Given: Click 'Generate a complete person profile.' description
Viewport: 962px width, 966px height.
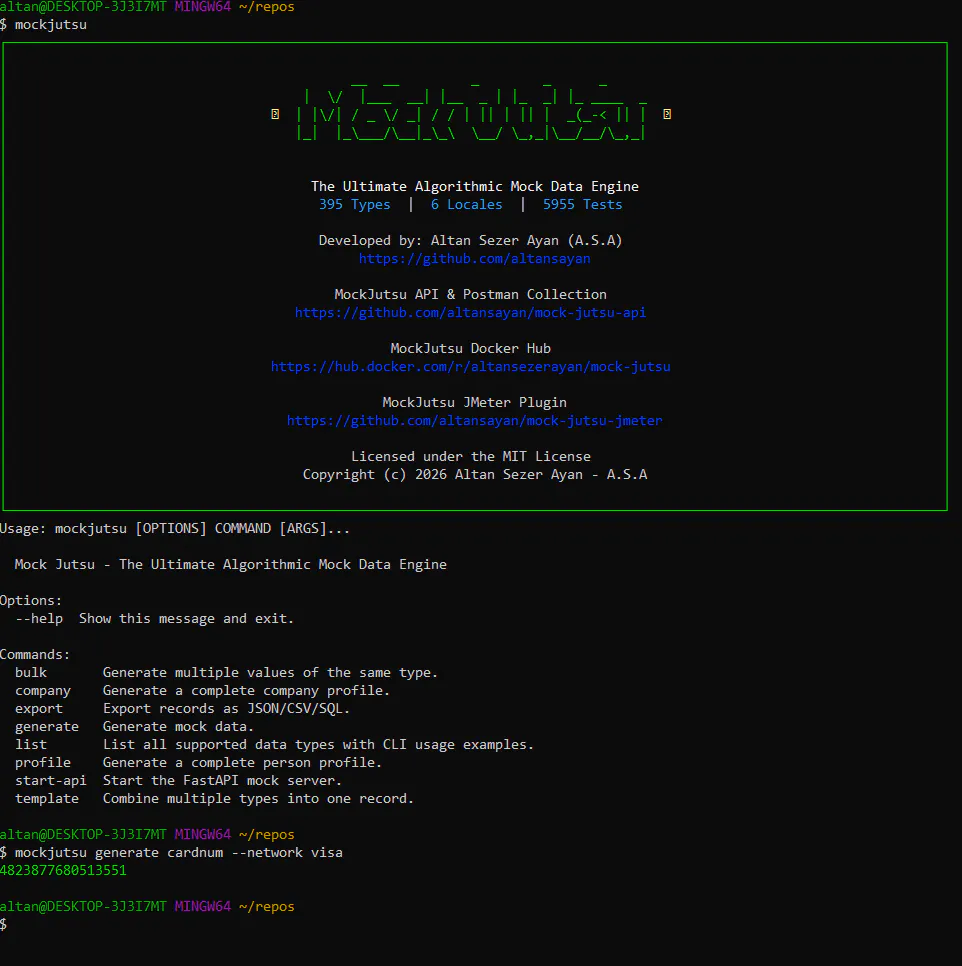Looking at the screenshot, I should (242, 763).
